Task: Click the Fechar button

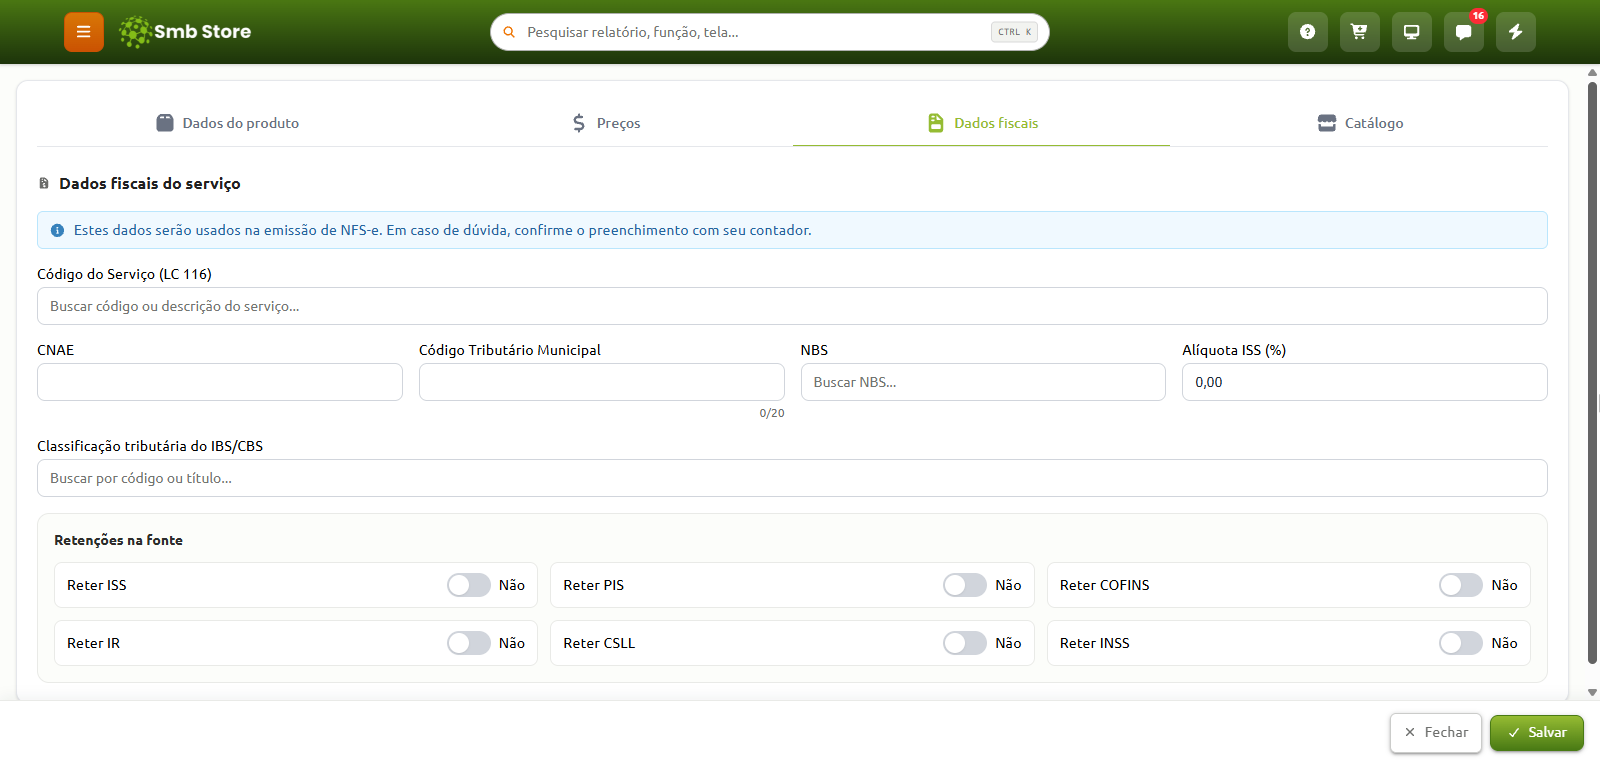Action: (1435, 733)
